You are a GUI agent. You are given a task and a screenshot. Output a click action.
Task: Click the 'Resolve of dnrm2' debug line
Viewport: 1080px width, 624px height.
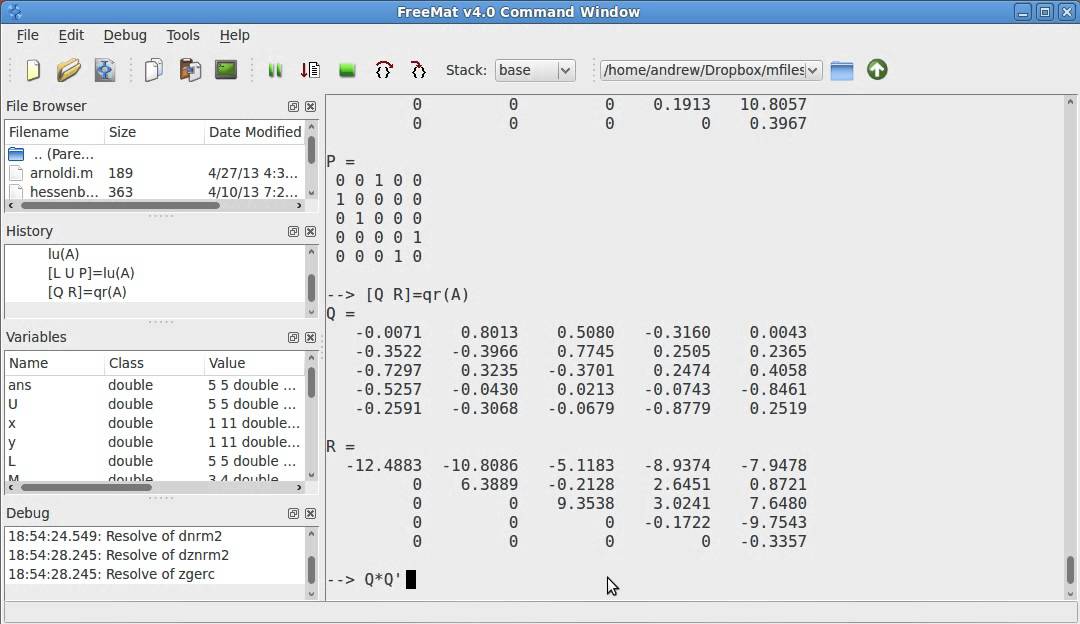(115, 536)
